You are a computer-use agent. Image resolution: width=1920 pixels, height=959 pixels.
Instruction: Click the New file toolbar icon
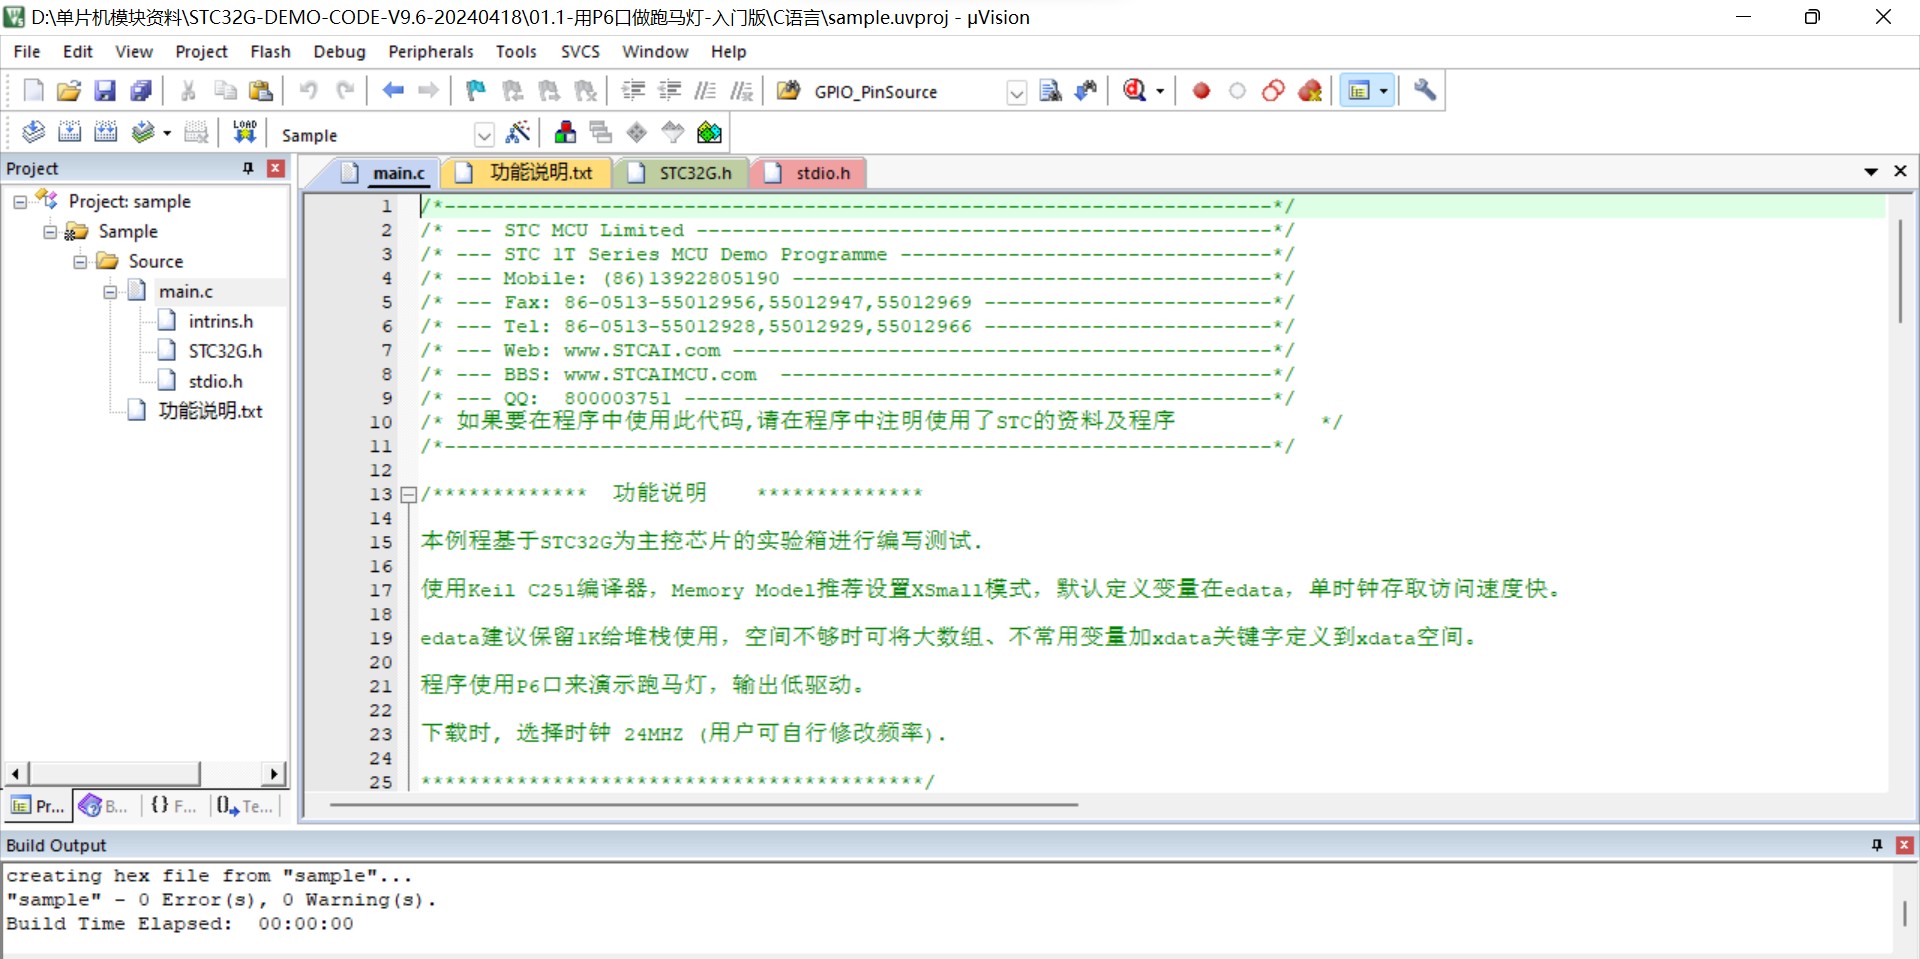point(33,91)
